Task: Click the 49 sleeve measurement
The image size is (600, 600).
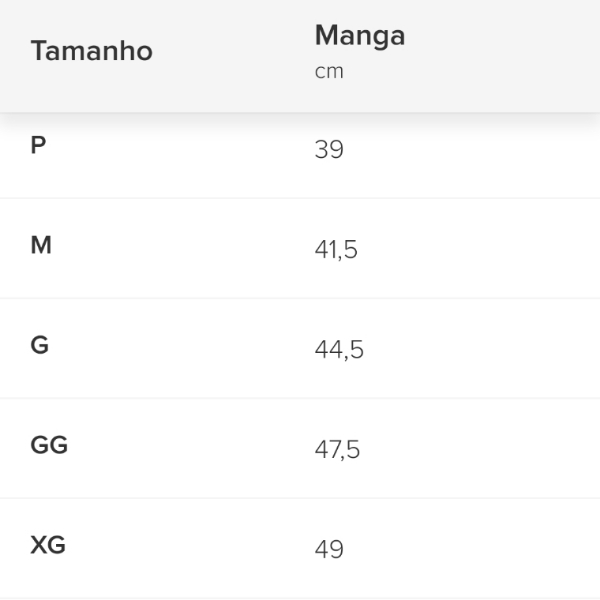Action: [x=329, y=550]
